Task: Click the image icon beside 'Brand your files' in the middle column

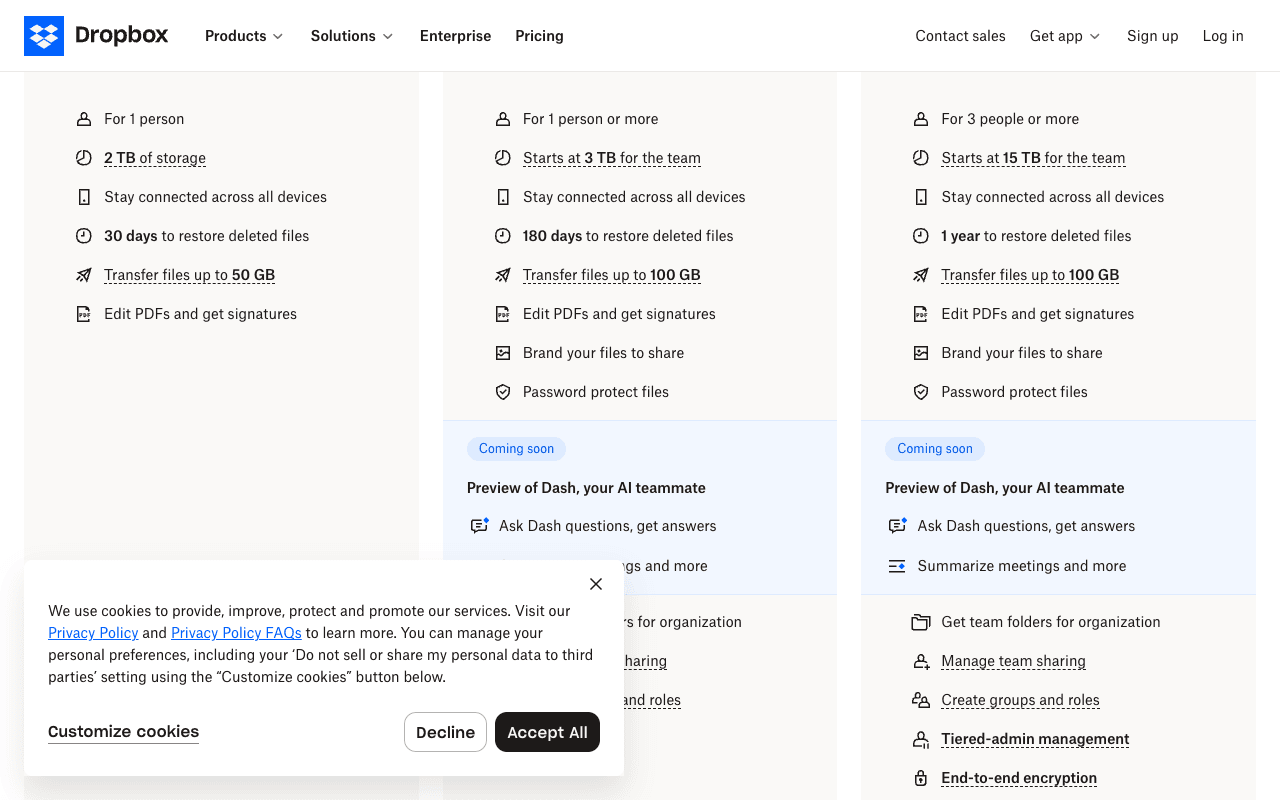Action: tap(503, 353)
